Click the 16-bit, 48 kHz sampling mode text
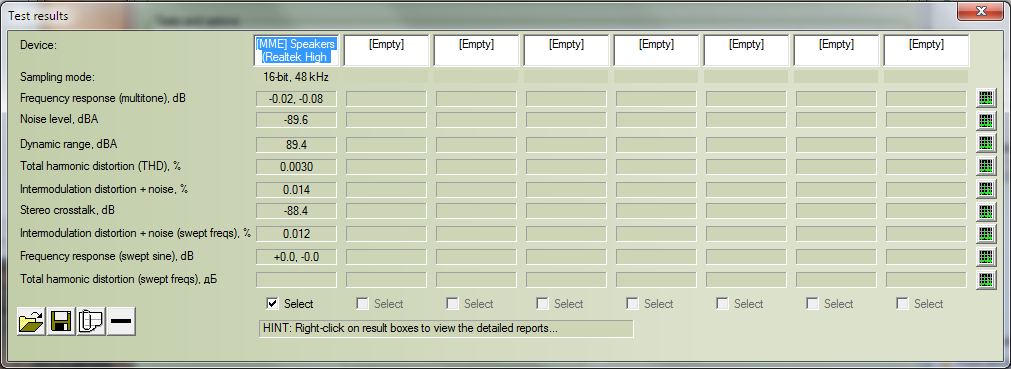Viewport: 1011px width, 369px height. (297, 77)
